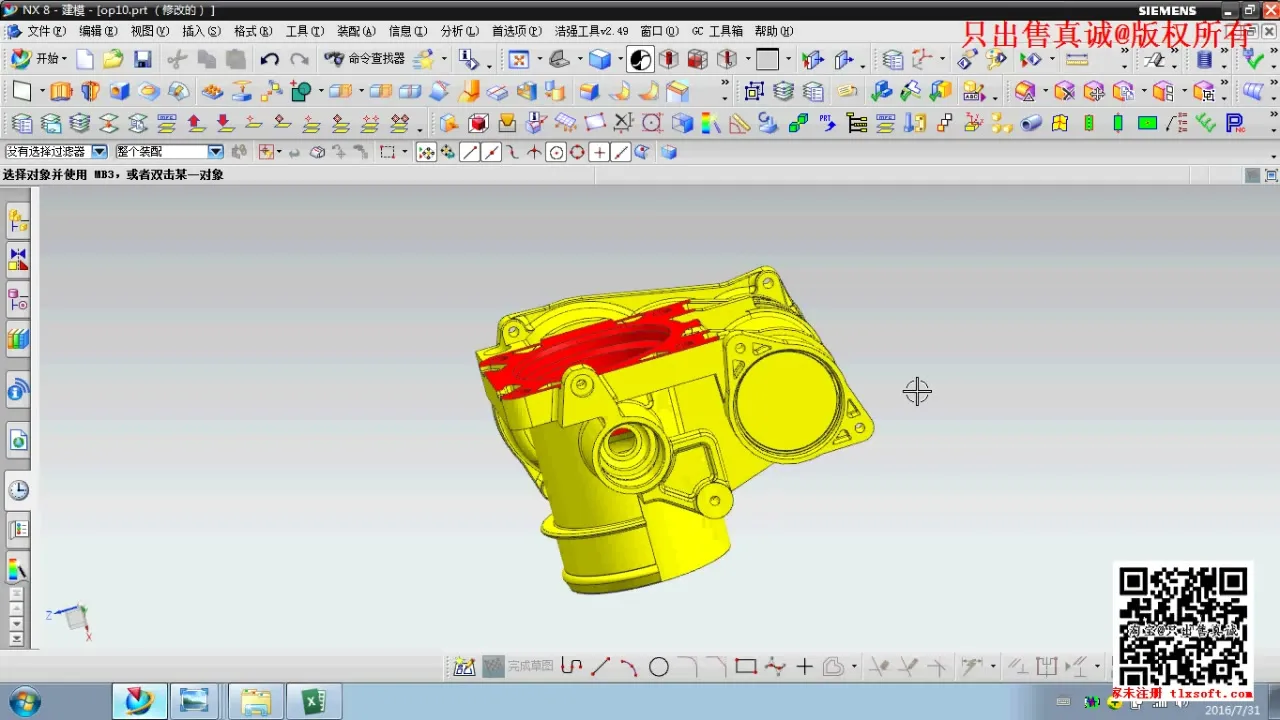Screen dimensions: 1280x720
Task: Open the selection scope dropdown (整个装配)
Action: [x=215, y=152]
